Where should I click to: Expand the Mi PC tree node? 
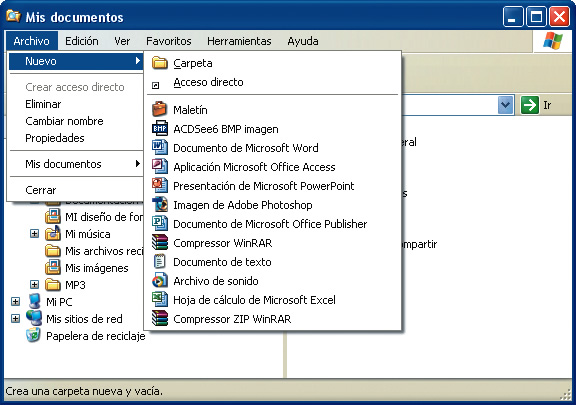point(15,302)
